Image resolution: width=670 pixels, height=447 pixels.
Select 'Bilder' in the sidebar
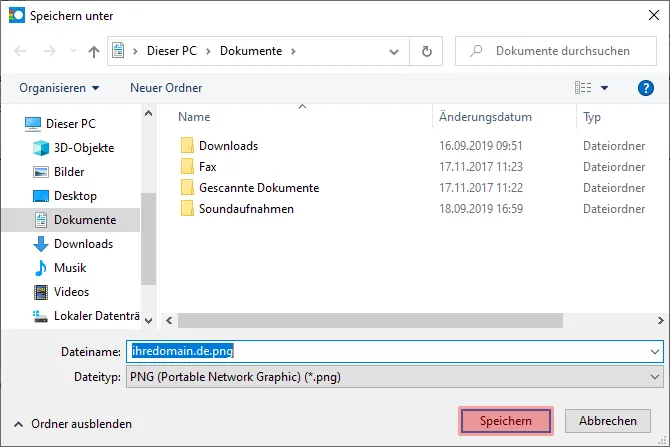click(x=69, y=172)
